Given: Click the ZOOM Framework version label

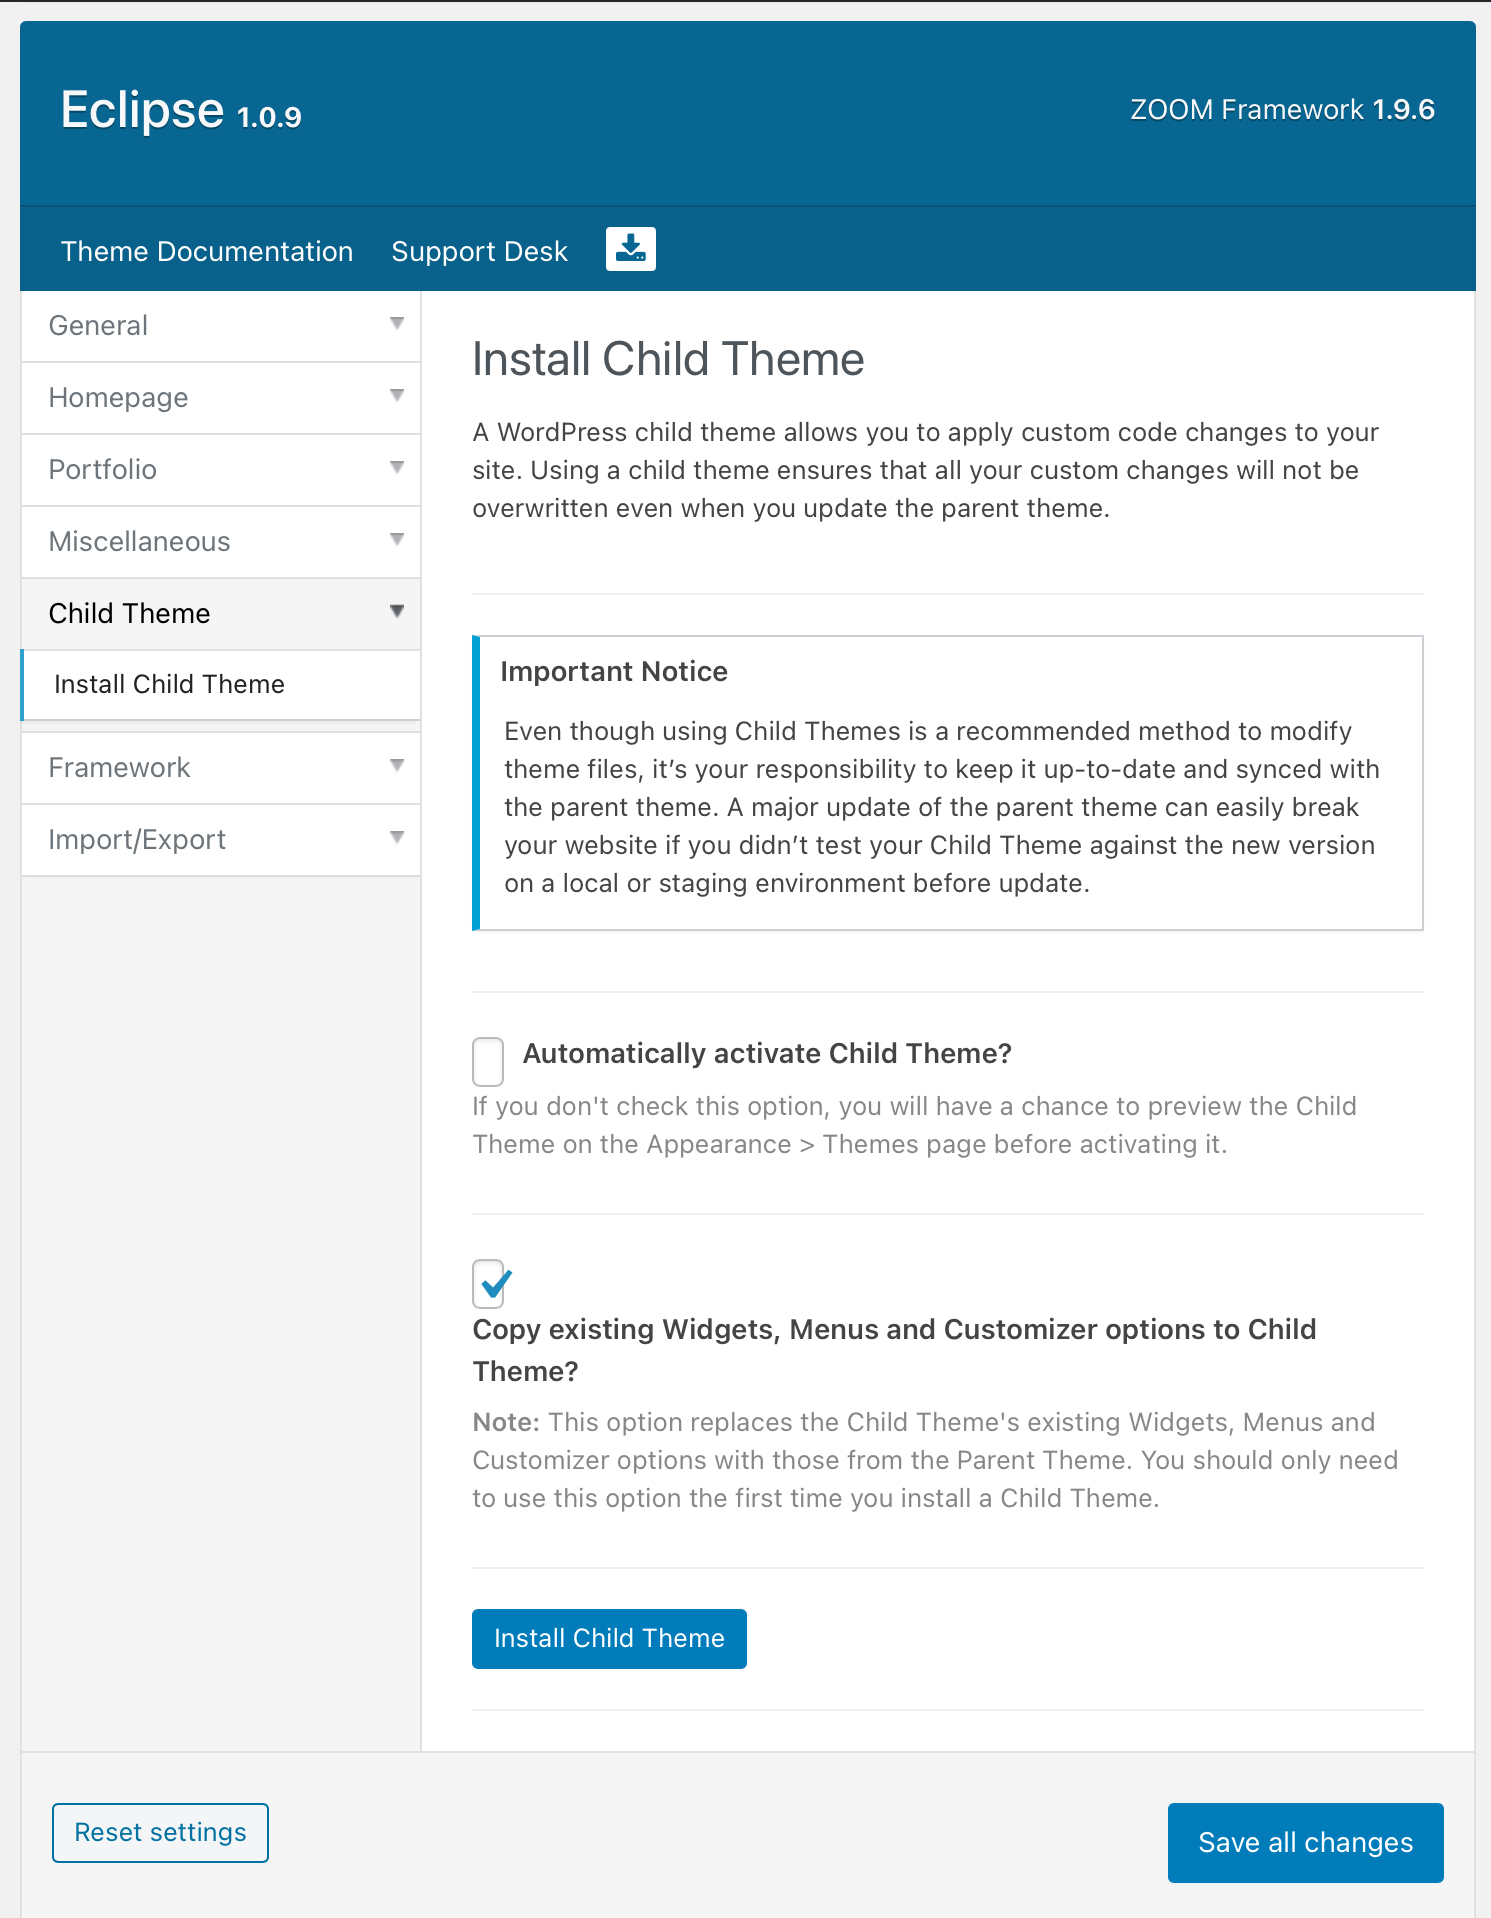Looking at the screenshot, I should (1282, 110).
